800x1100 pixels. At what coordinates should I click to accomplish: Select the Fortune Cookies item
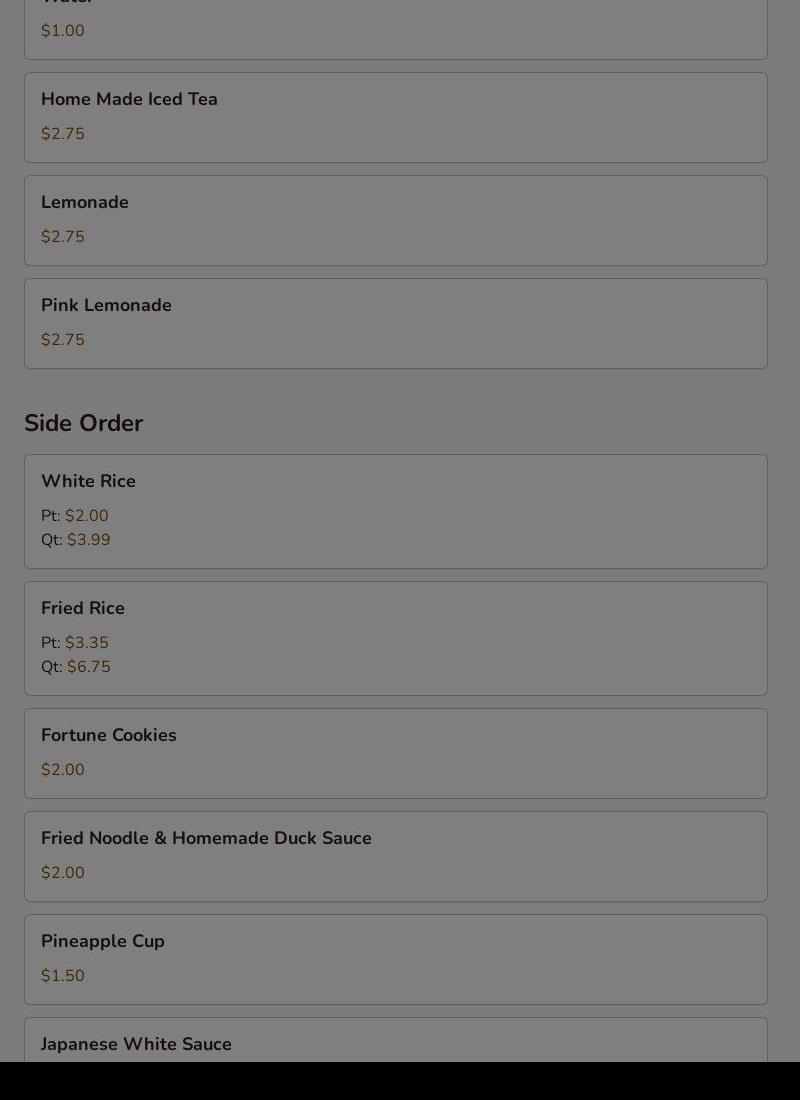[x=109, y=735]
